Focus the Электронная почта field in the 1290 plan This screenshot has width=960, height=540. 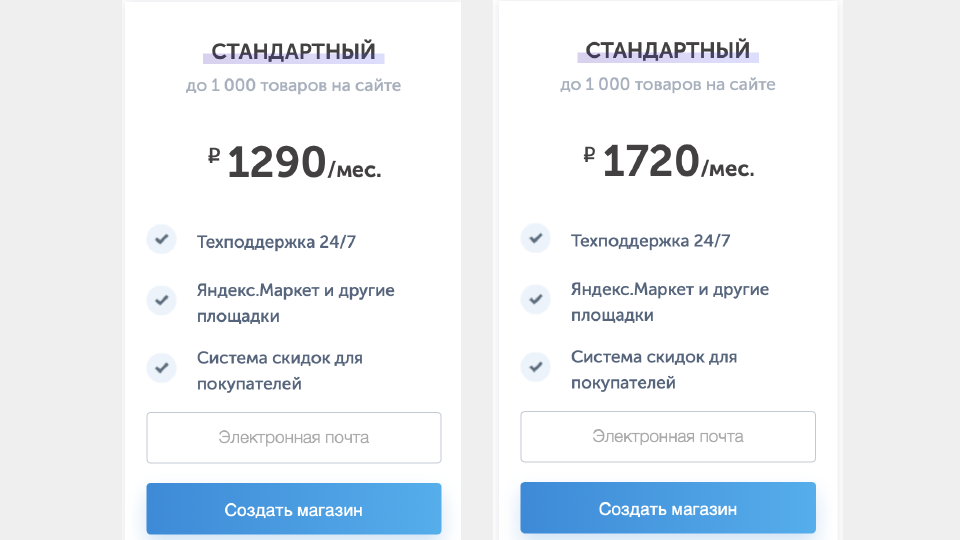pyautogui.click(x=294, y=438)
